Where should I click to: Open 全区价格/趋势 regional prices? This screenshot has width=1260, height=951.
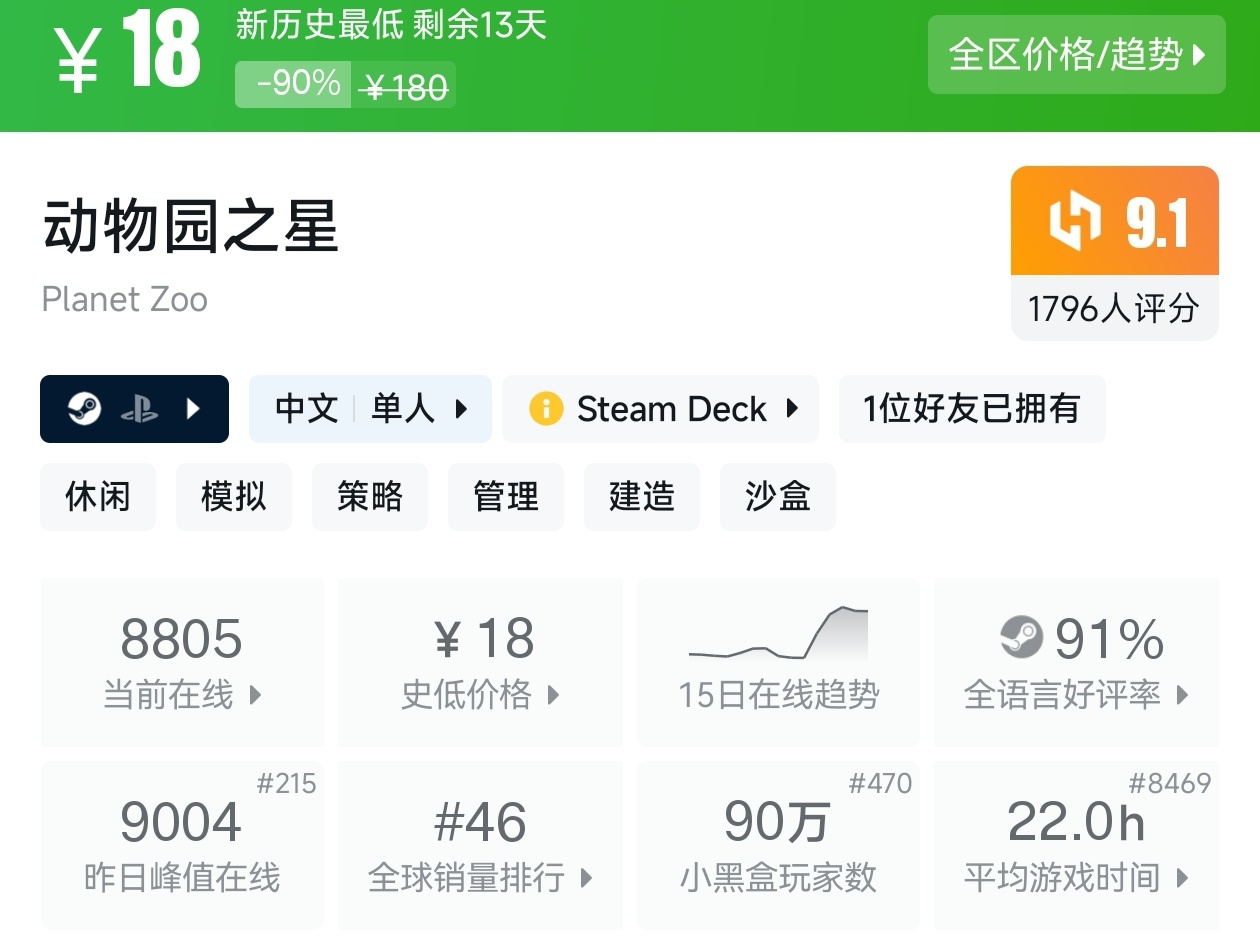point(1076,55)
